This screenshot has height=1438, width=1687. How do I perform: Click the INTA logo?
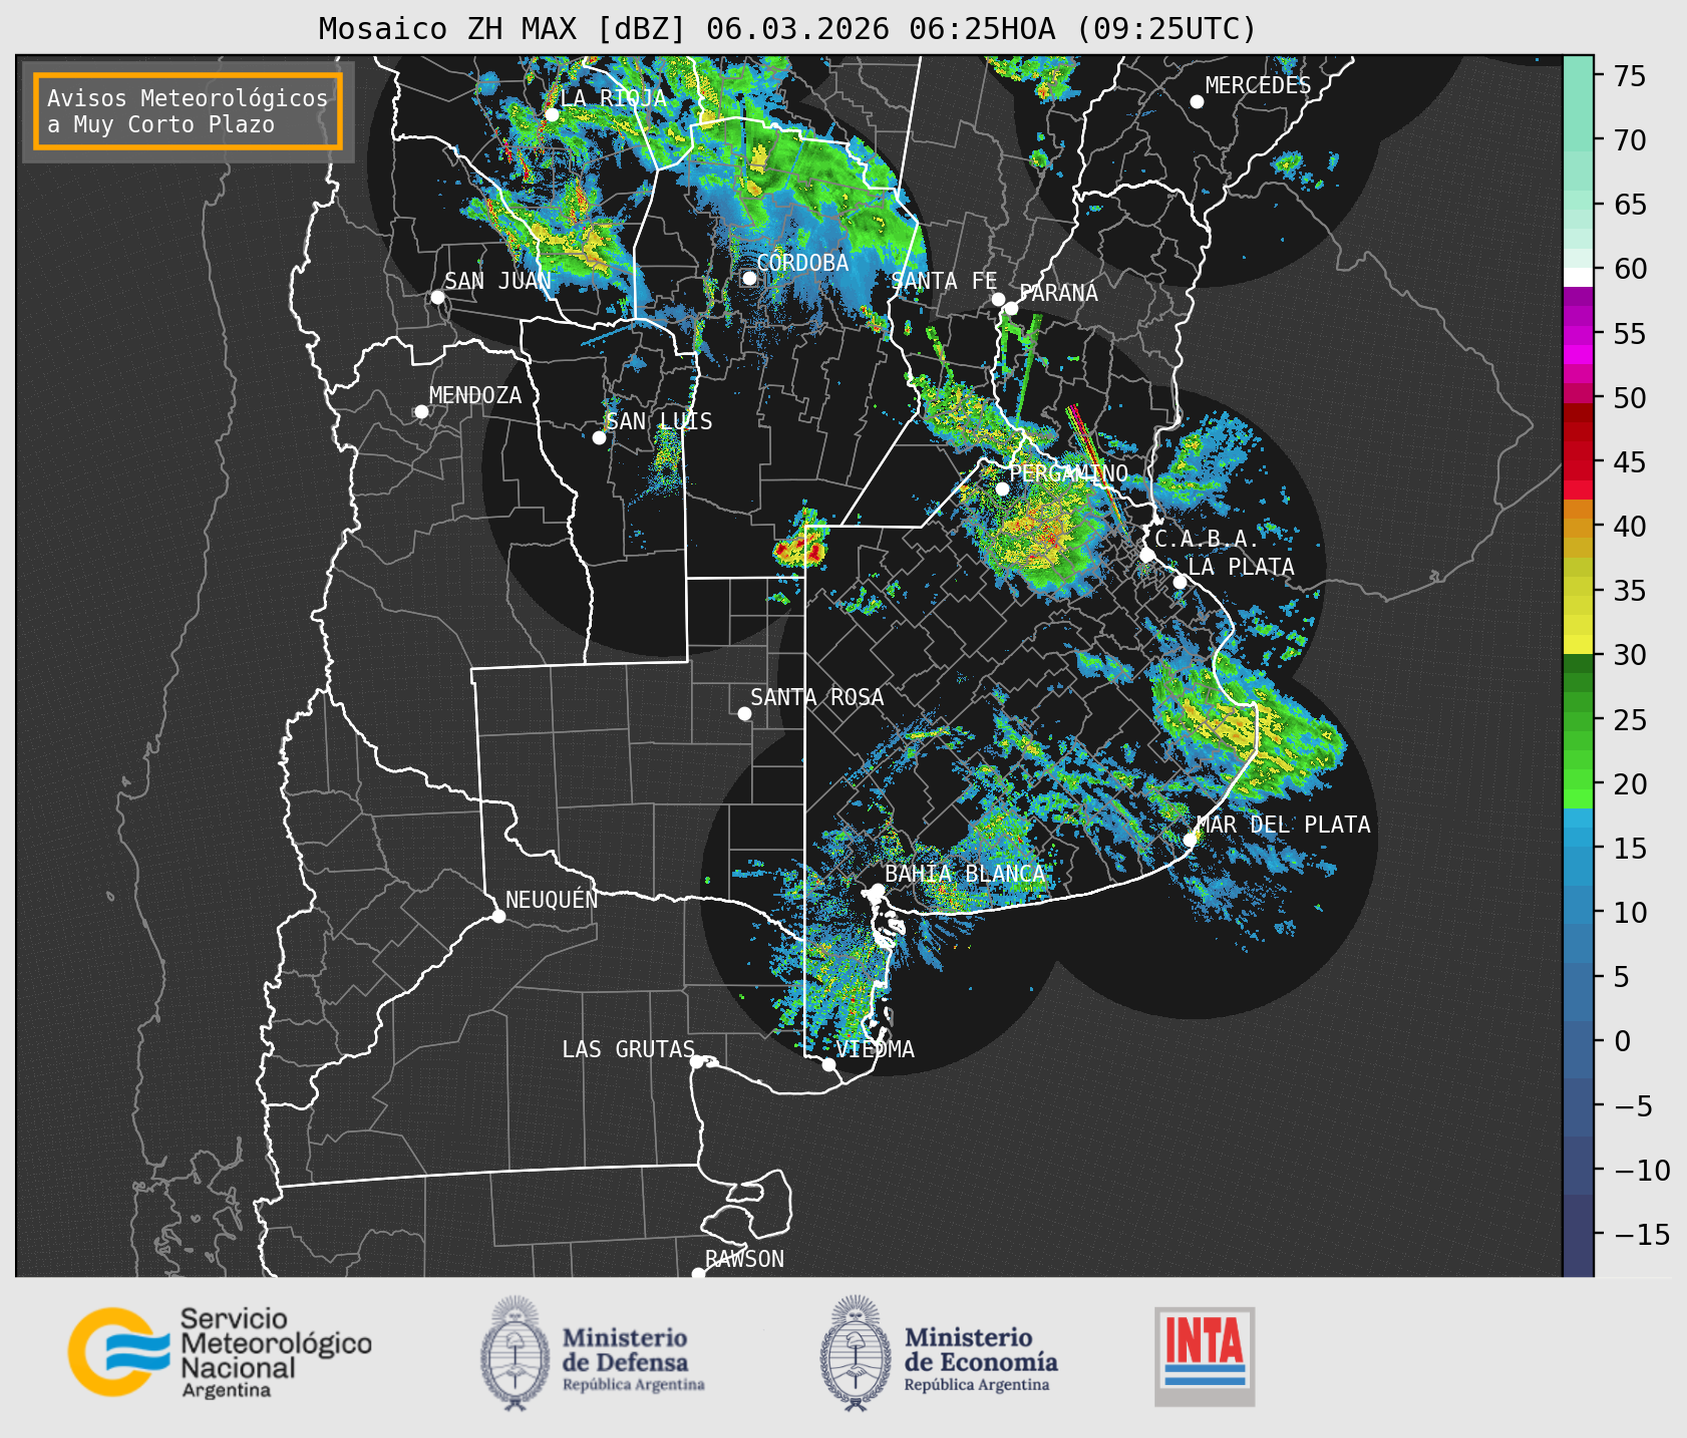pyautogui.click(x=1204, y=1356)
